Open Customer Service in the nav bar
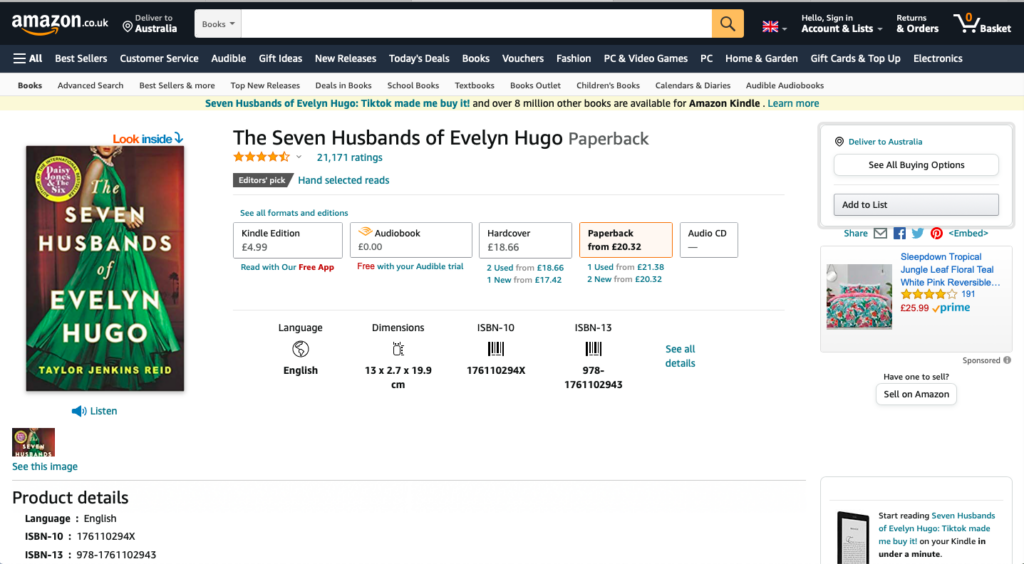 tap(159, 58)
